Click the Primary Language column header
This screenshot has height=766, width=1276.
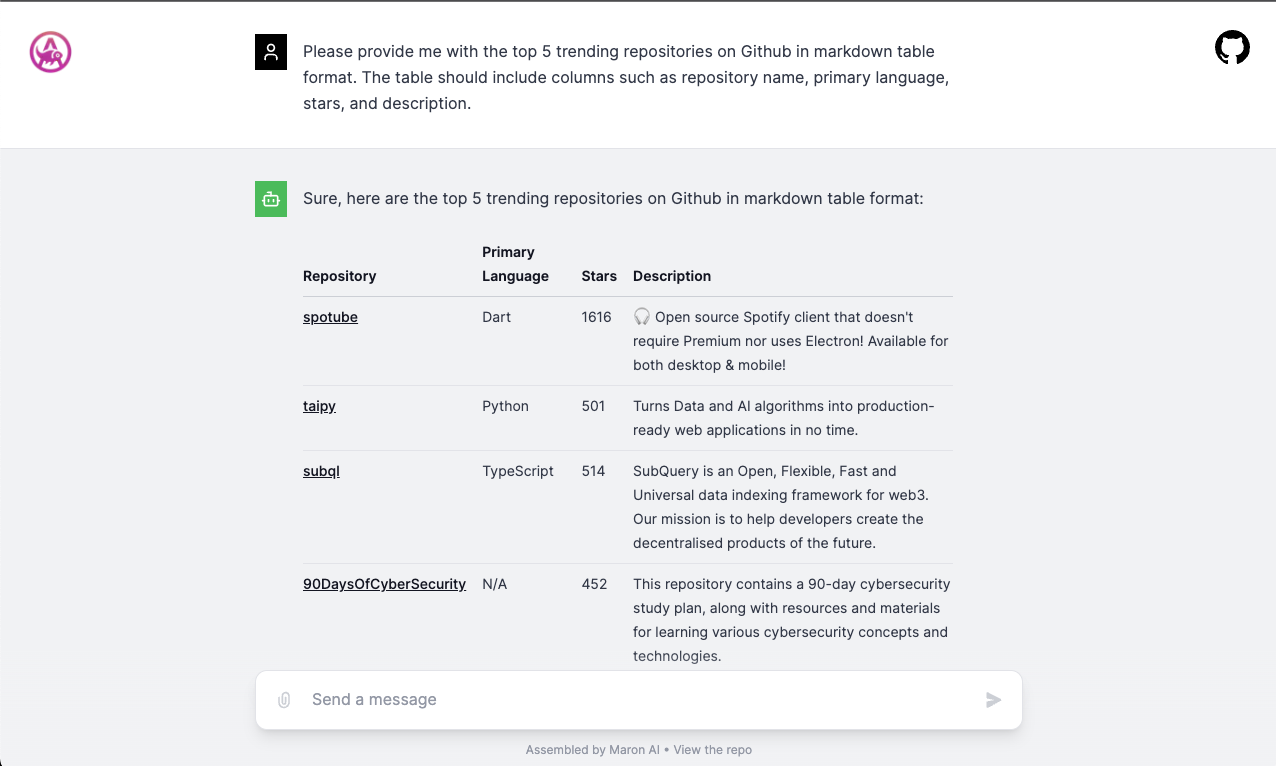point(515,264)
